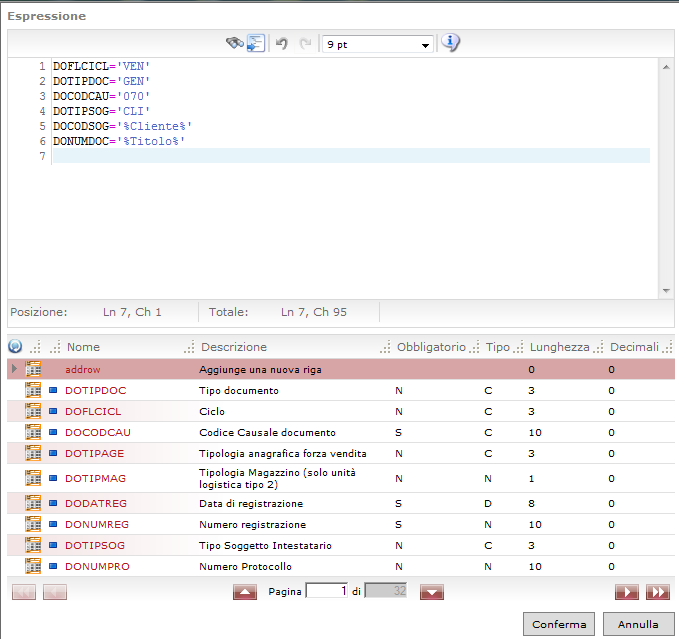Sort by the Nome column header
This screenshot has height=639, width=679.
point(84,347)
